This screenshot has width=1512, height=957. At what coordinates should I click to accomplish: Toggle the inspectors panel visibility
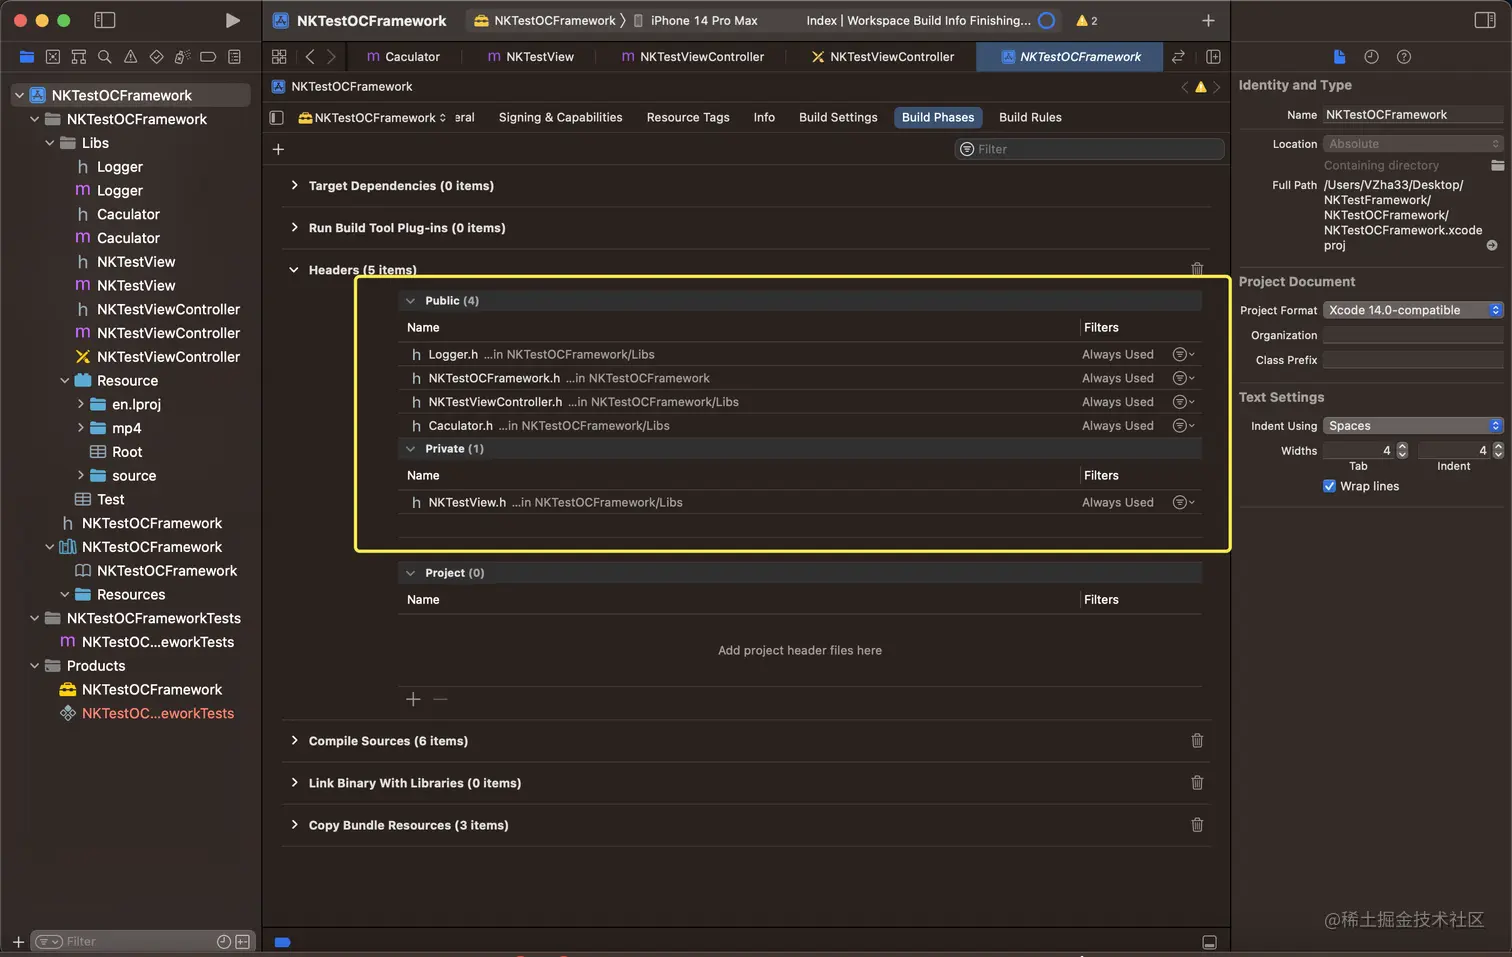1485,20
